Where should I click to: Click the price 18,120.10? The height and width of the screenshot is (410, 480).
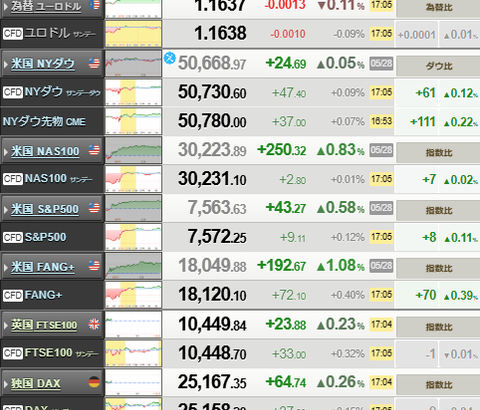click(x=212, y=295)
